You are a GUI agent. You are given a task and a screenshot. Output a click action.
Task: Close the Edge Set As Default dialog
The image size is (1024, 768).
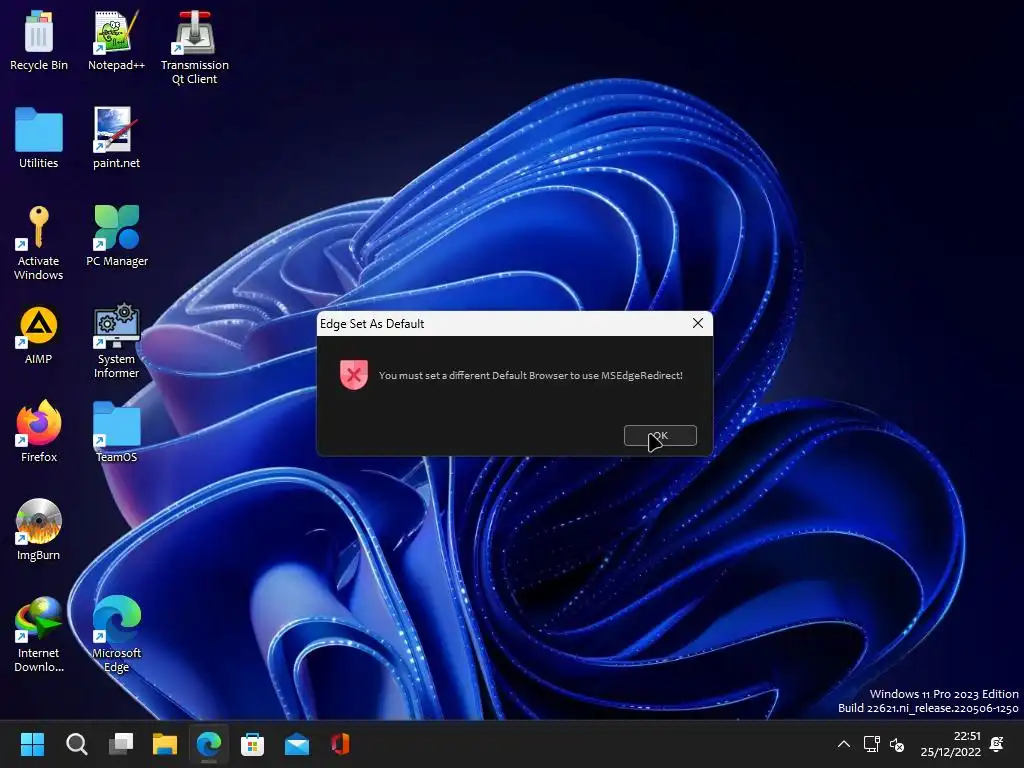697,323
